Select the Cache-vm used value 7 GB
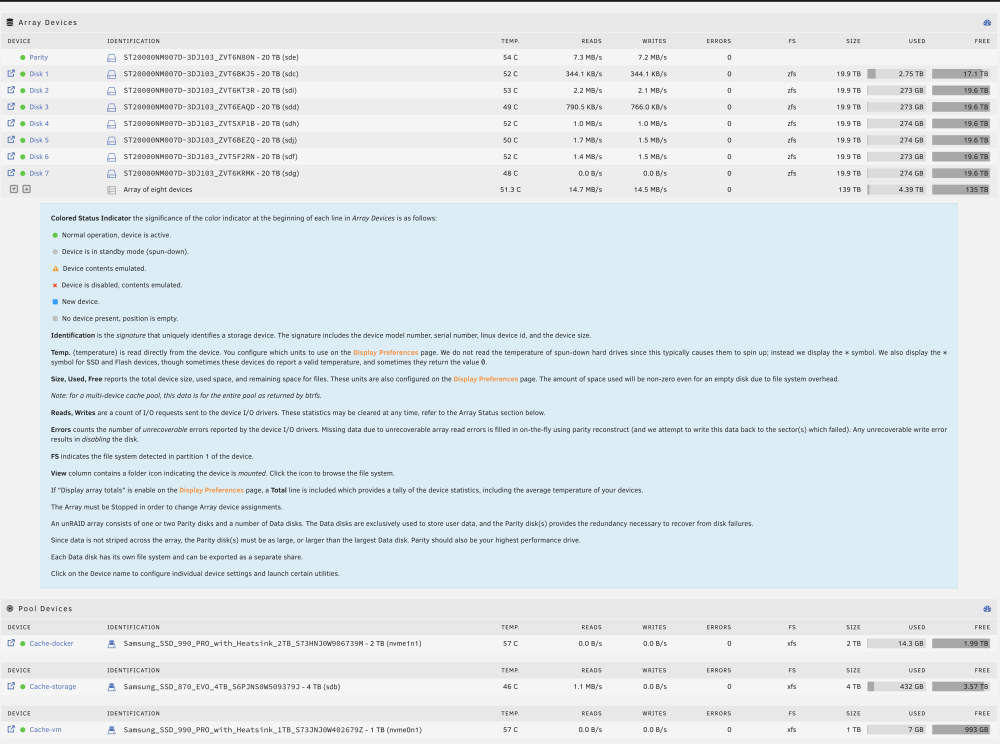The height and width of the screenshot is (744, 1000). coord(916,729)
